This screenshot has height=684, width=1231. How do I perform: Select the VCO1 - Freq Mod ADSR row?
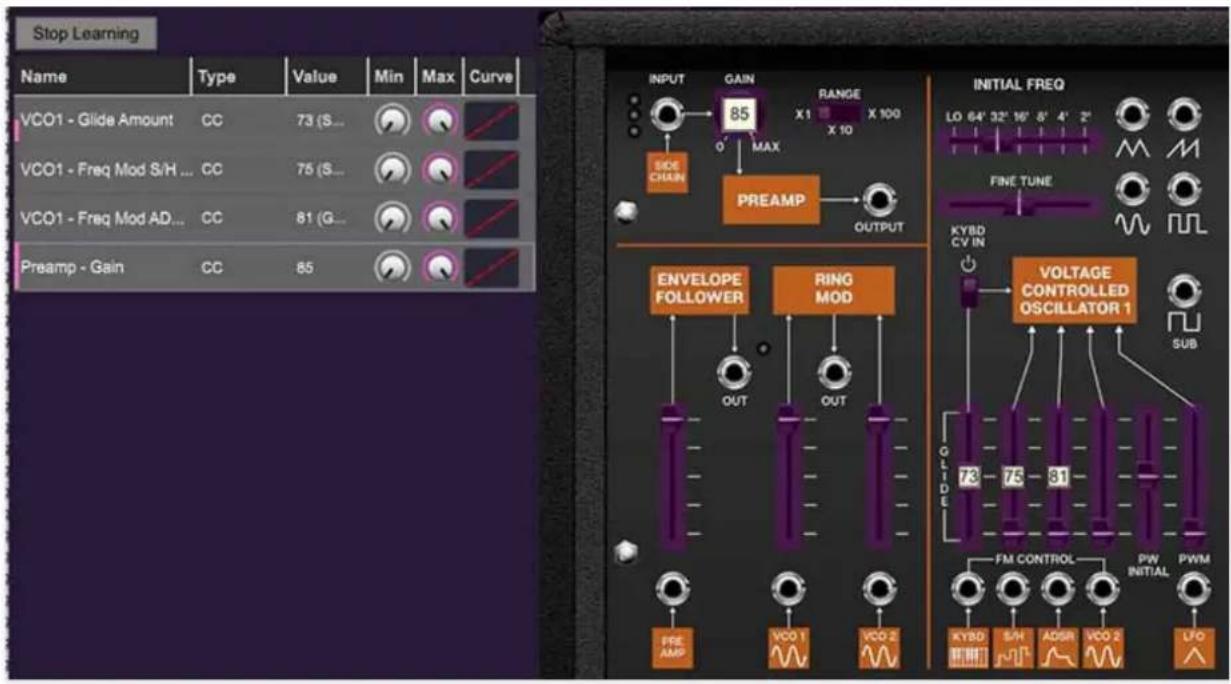click(276, 218)
